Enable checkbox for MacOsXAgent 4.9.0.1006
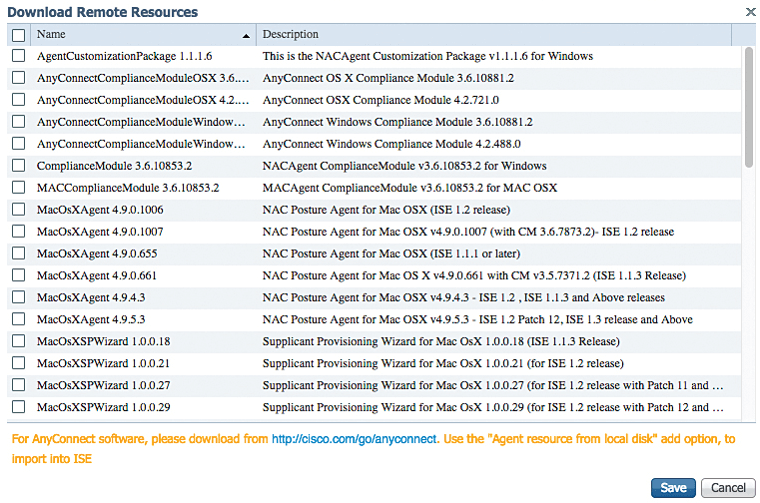The width and height of the screenshot is (760, 503). pyautogui.click(x=18, y=210)
